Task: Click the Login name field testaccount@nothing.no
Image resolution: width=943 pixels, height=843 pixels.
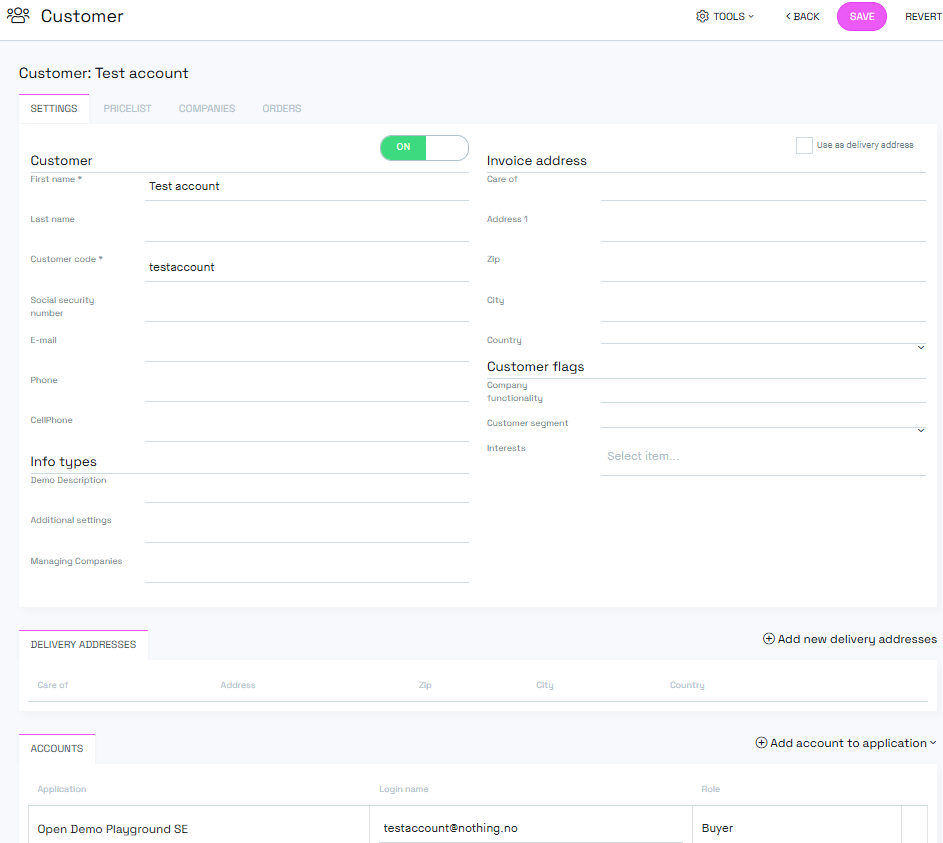Action: pyautogui.click(x=530, y=828)
